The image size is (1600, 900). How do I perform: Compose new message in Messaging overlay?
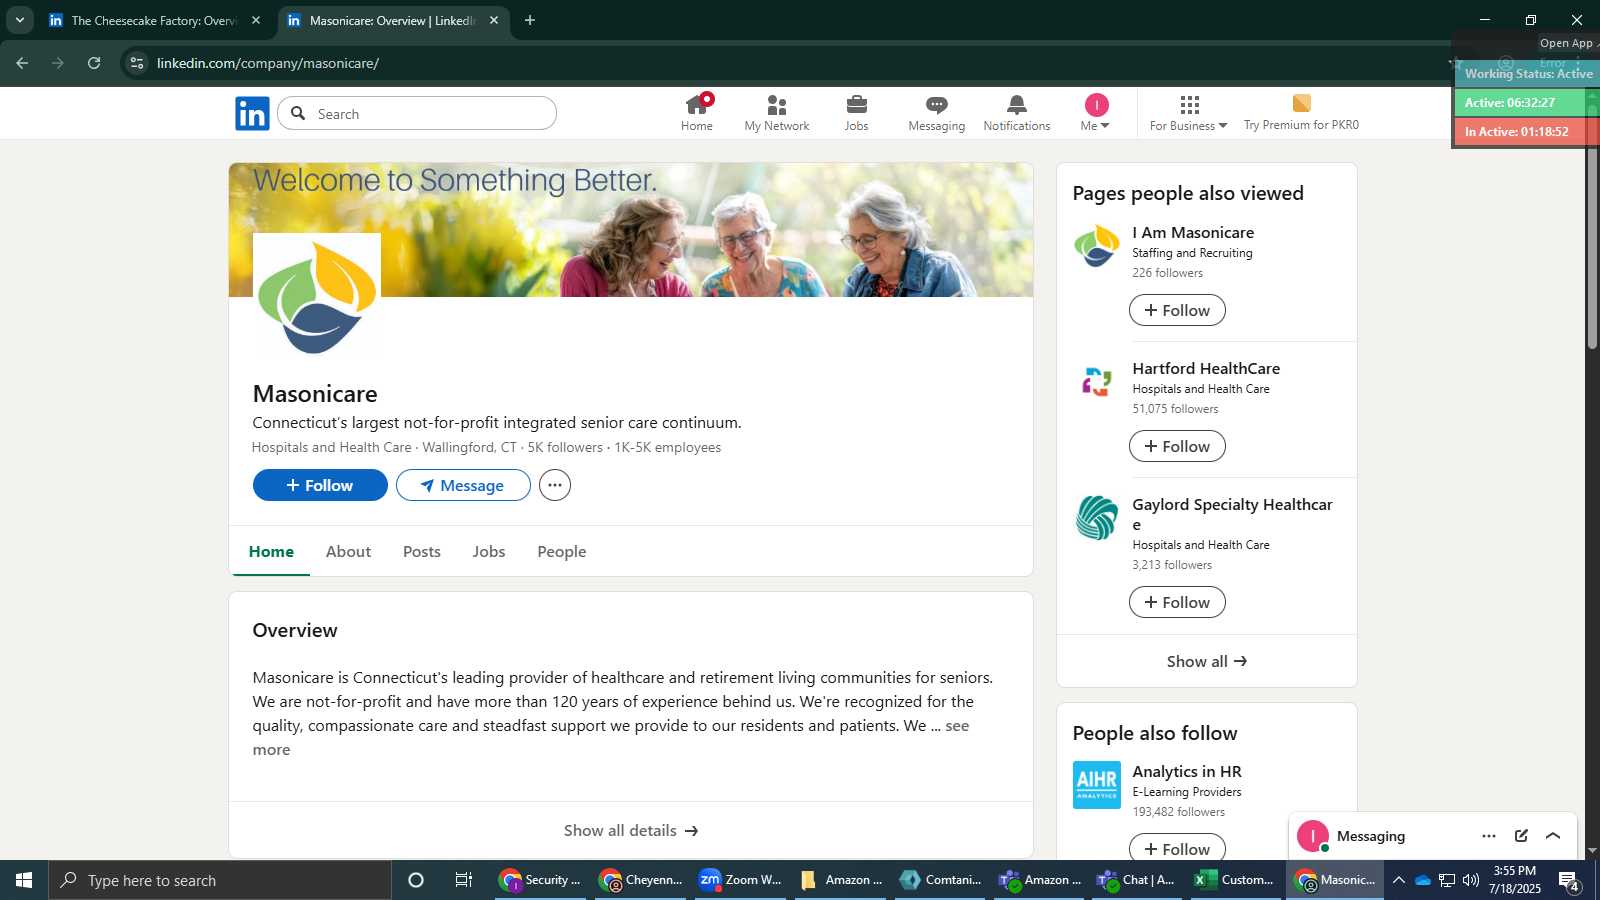pos(1521,836)
